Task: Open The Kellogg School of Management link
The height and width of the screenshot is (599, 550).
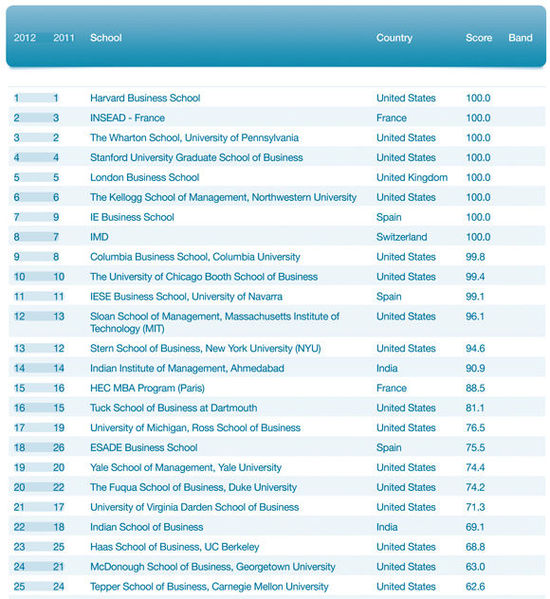Action: click(x=223, y=198)
